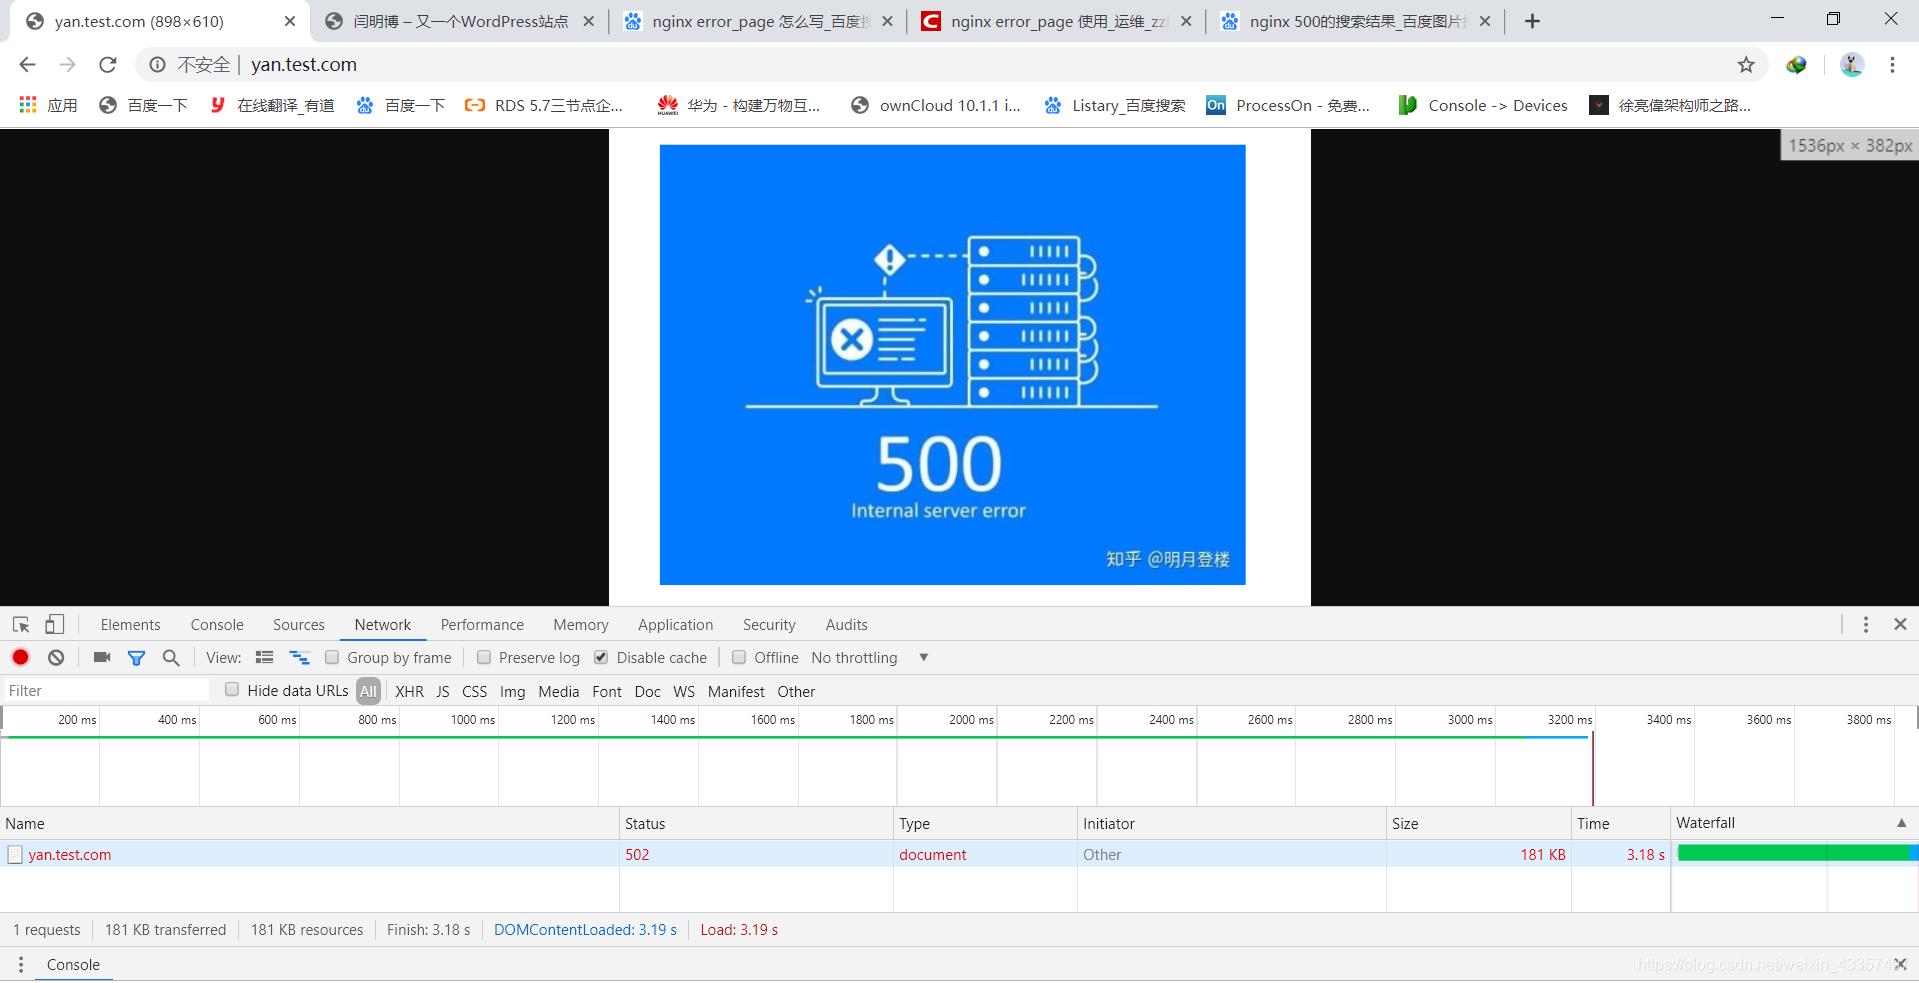The image size is (1919, 983).
Task: Check Hide data URLs option
Action: 232,689
